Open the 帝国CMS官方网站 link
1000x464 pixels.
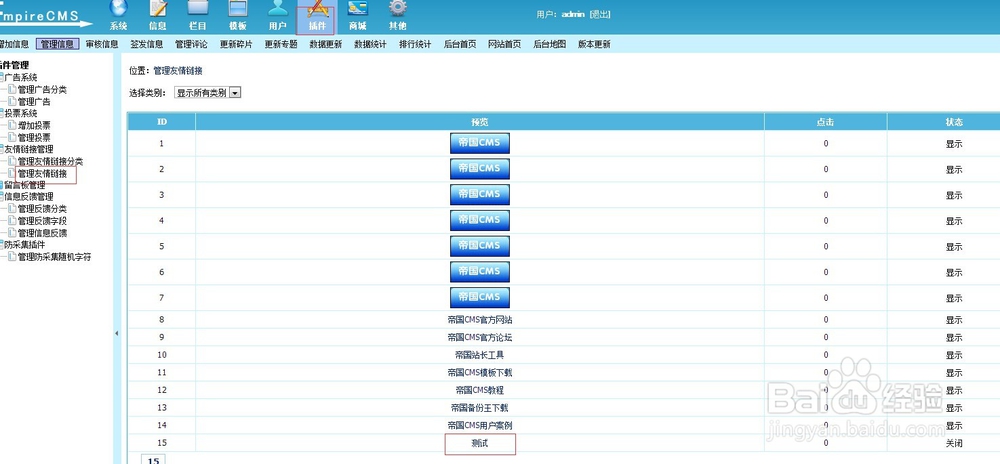480,320
